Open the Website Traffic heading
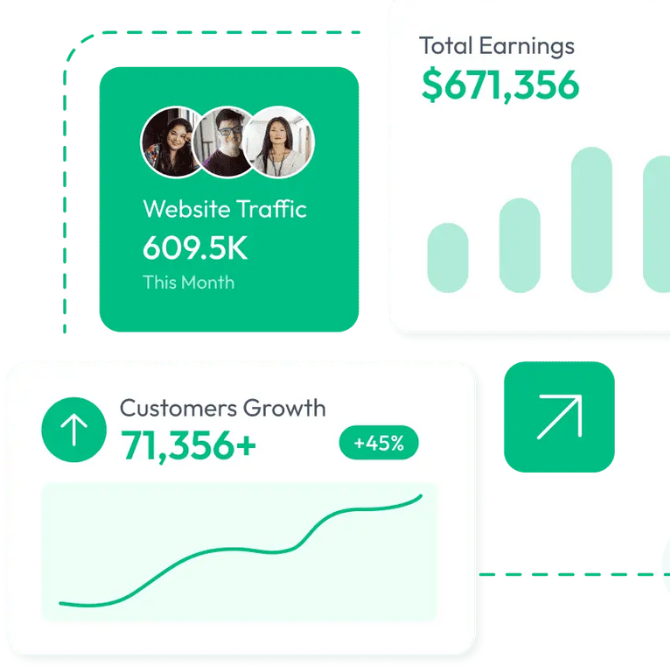The width and height of the screenshot is (670, 670). tap(224, 209)
